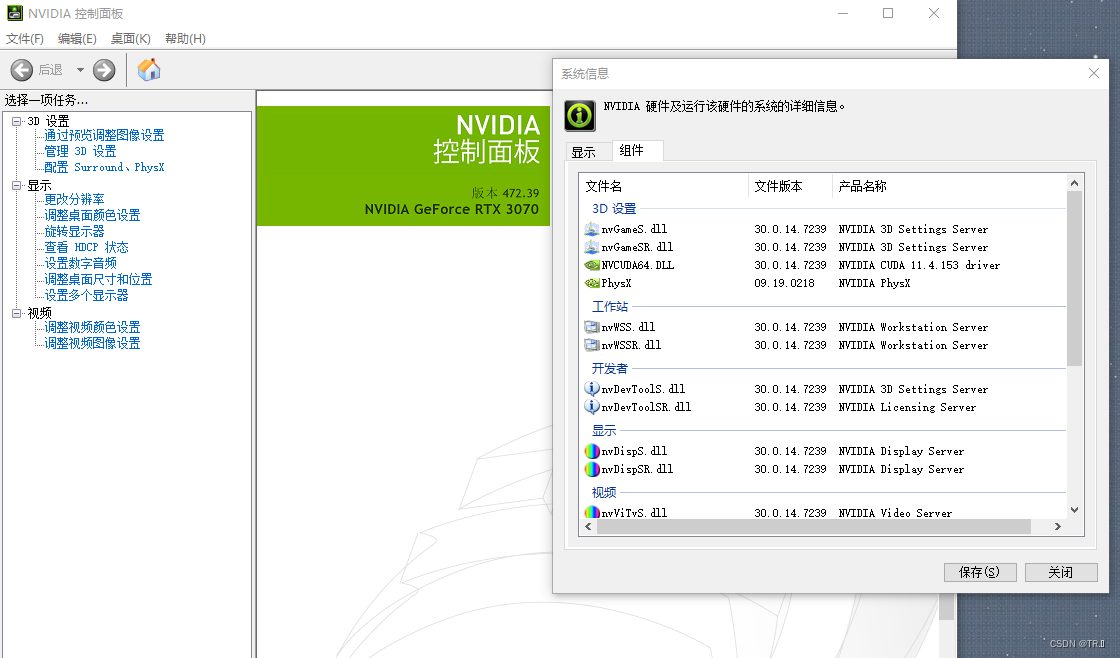Click the component list scroll-down arrow
This screenshot has width=1120, height=658.
click(x=1074, y=510)
